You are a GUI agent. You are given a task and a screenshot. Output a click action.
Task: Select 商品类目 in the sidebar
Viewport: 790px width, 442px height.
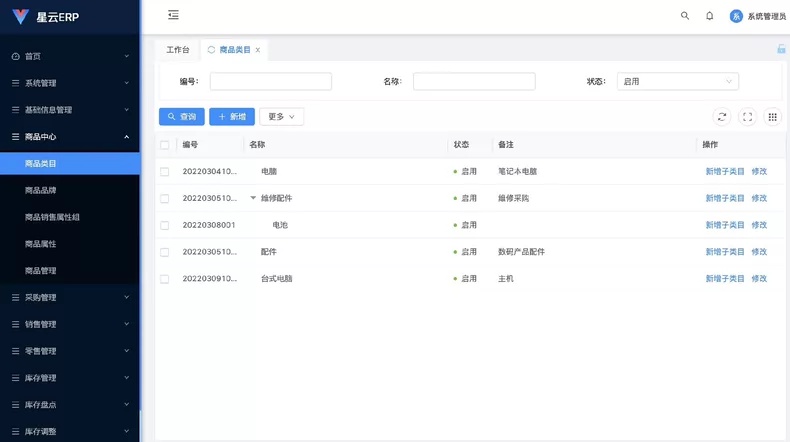pyautogui.click(x=70, y=164)
